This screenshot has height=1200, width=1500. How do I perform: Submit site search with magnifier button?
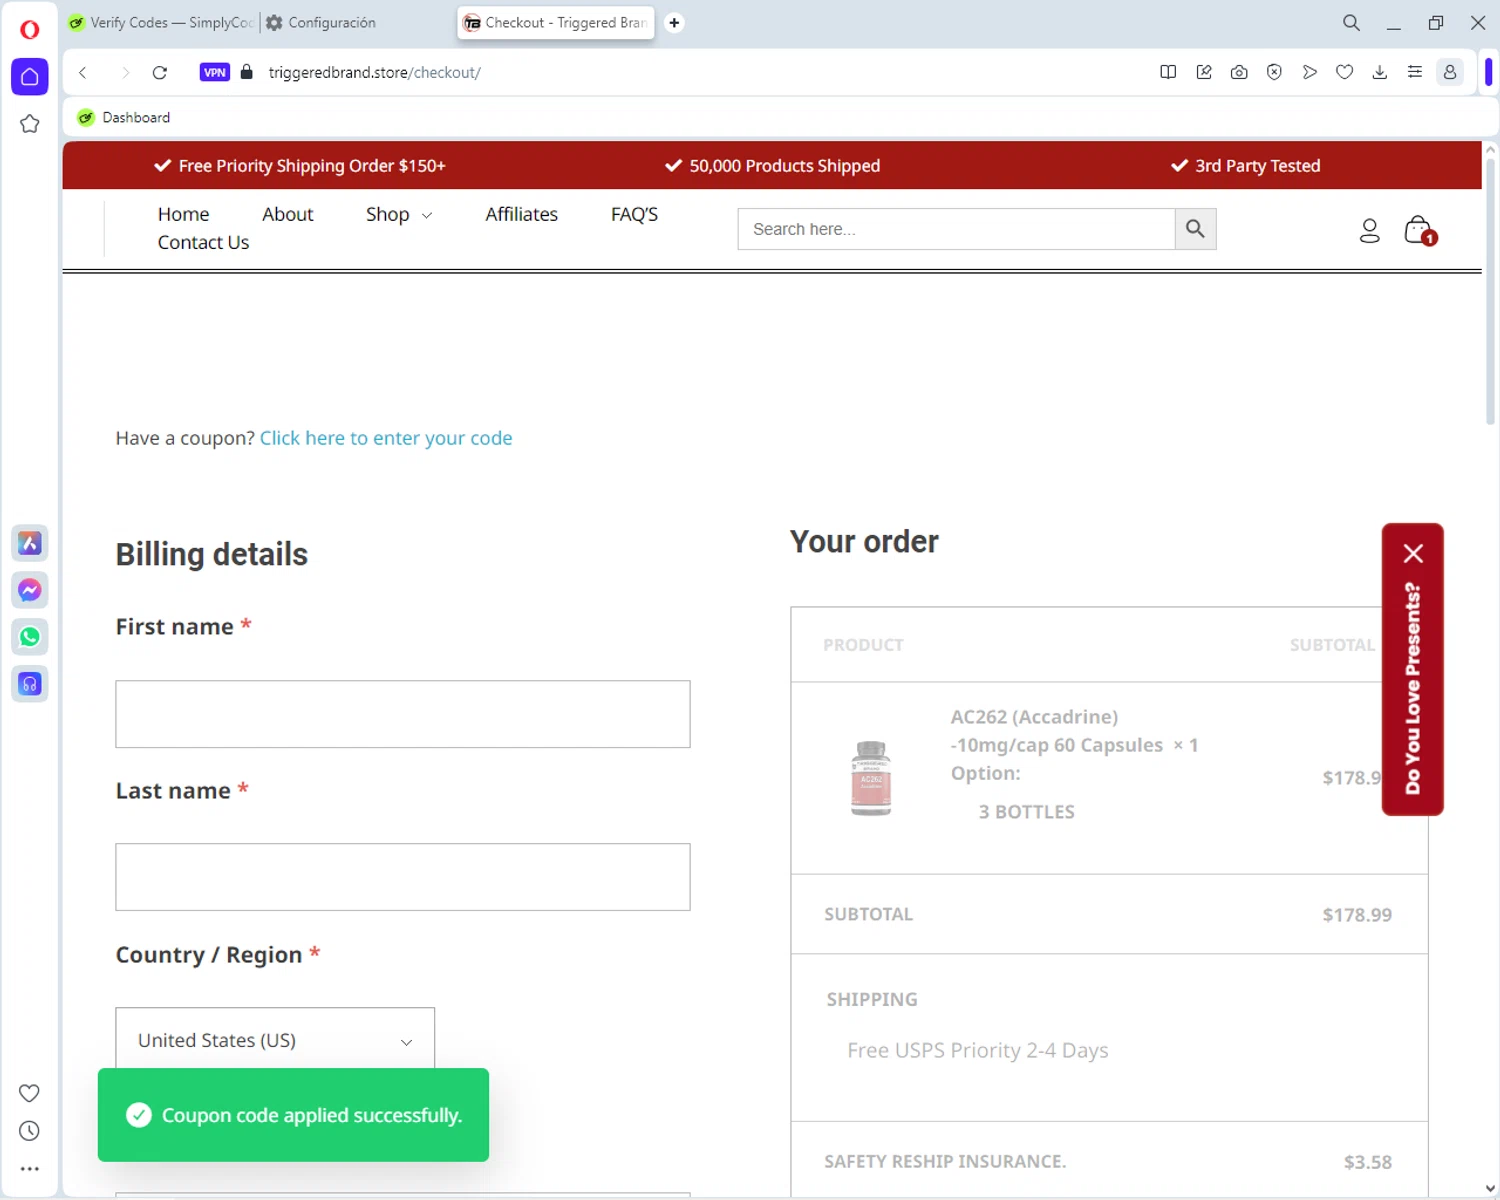pyautogui.click(x=1195, y=229)
